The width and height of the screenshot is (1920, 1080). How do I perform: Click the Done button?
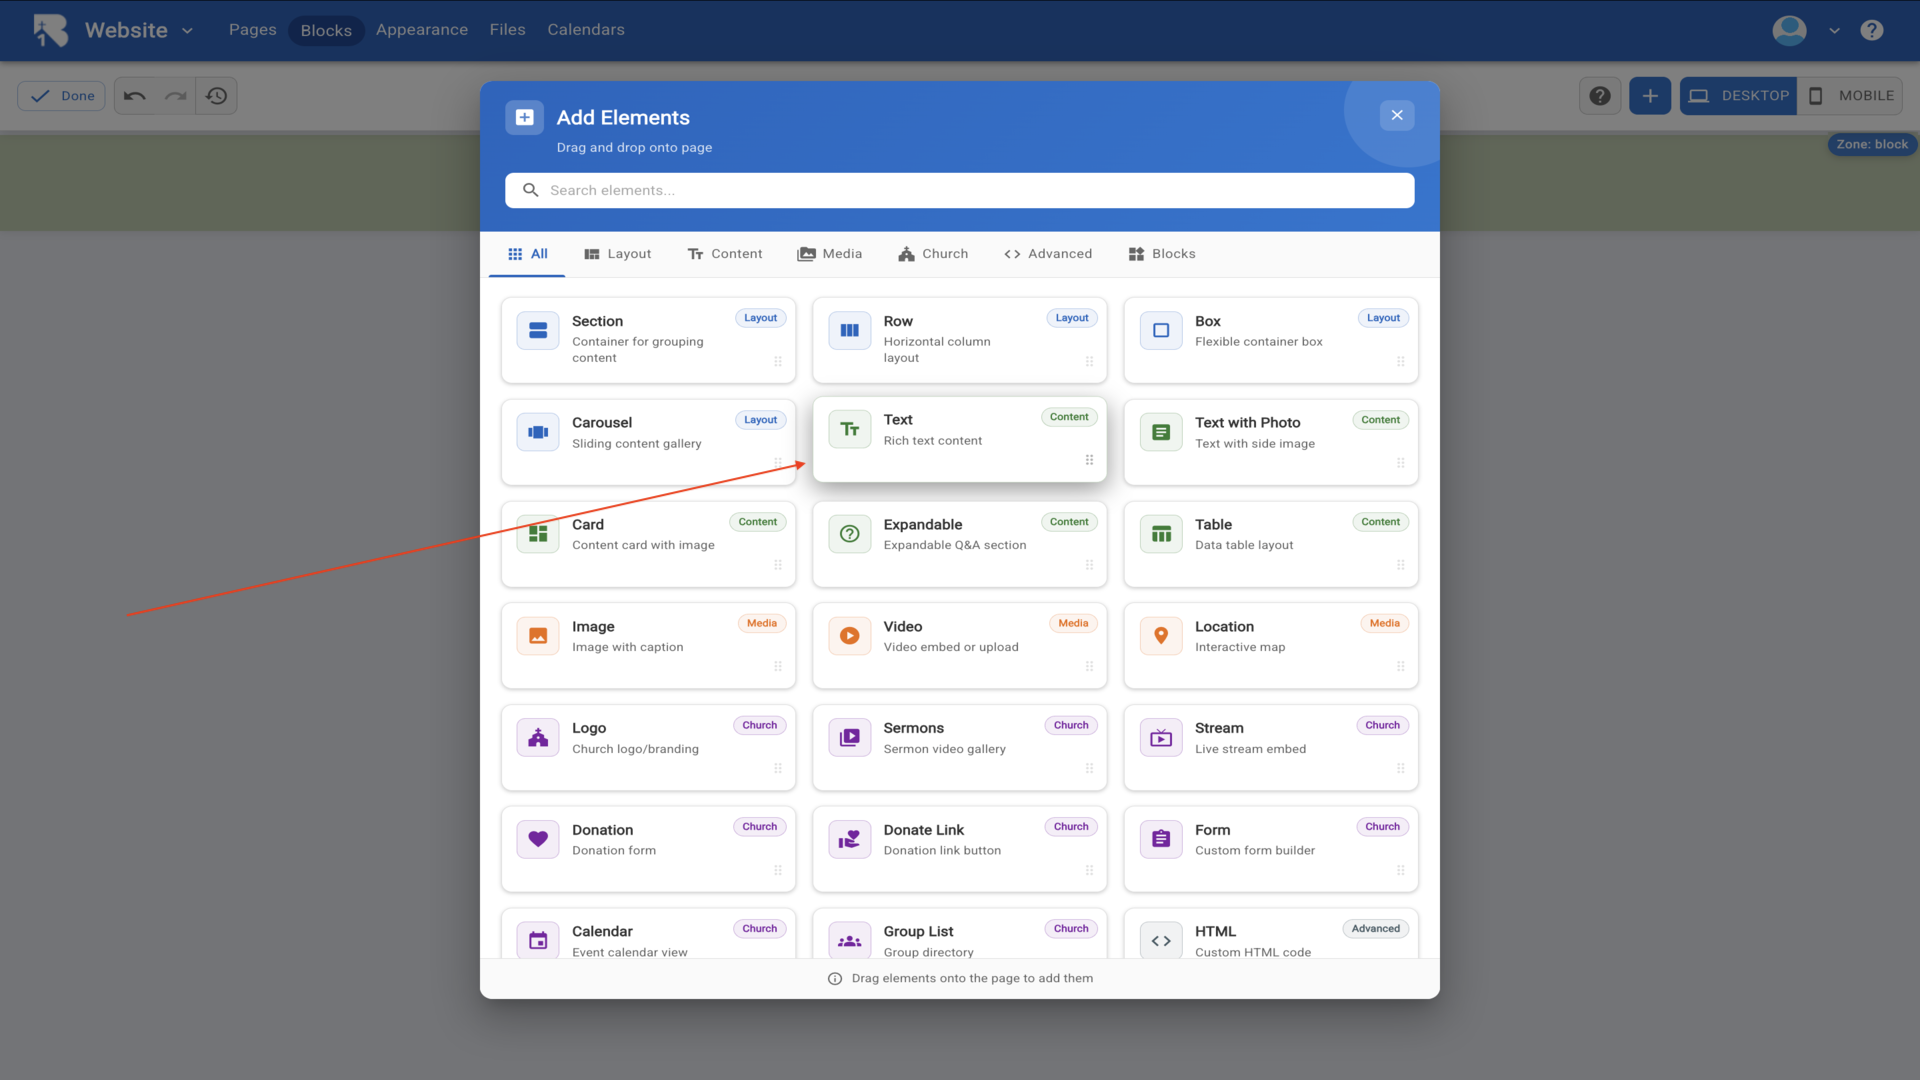pos(62,96)
